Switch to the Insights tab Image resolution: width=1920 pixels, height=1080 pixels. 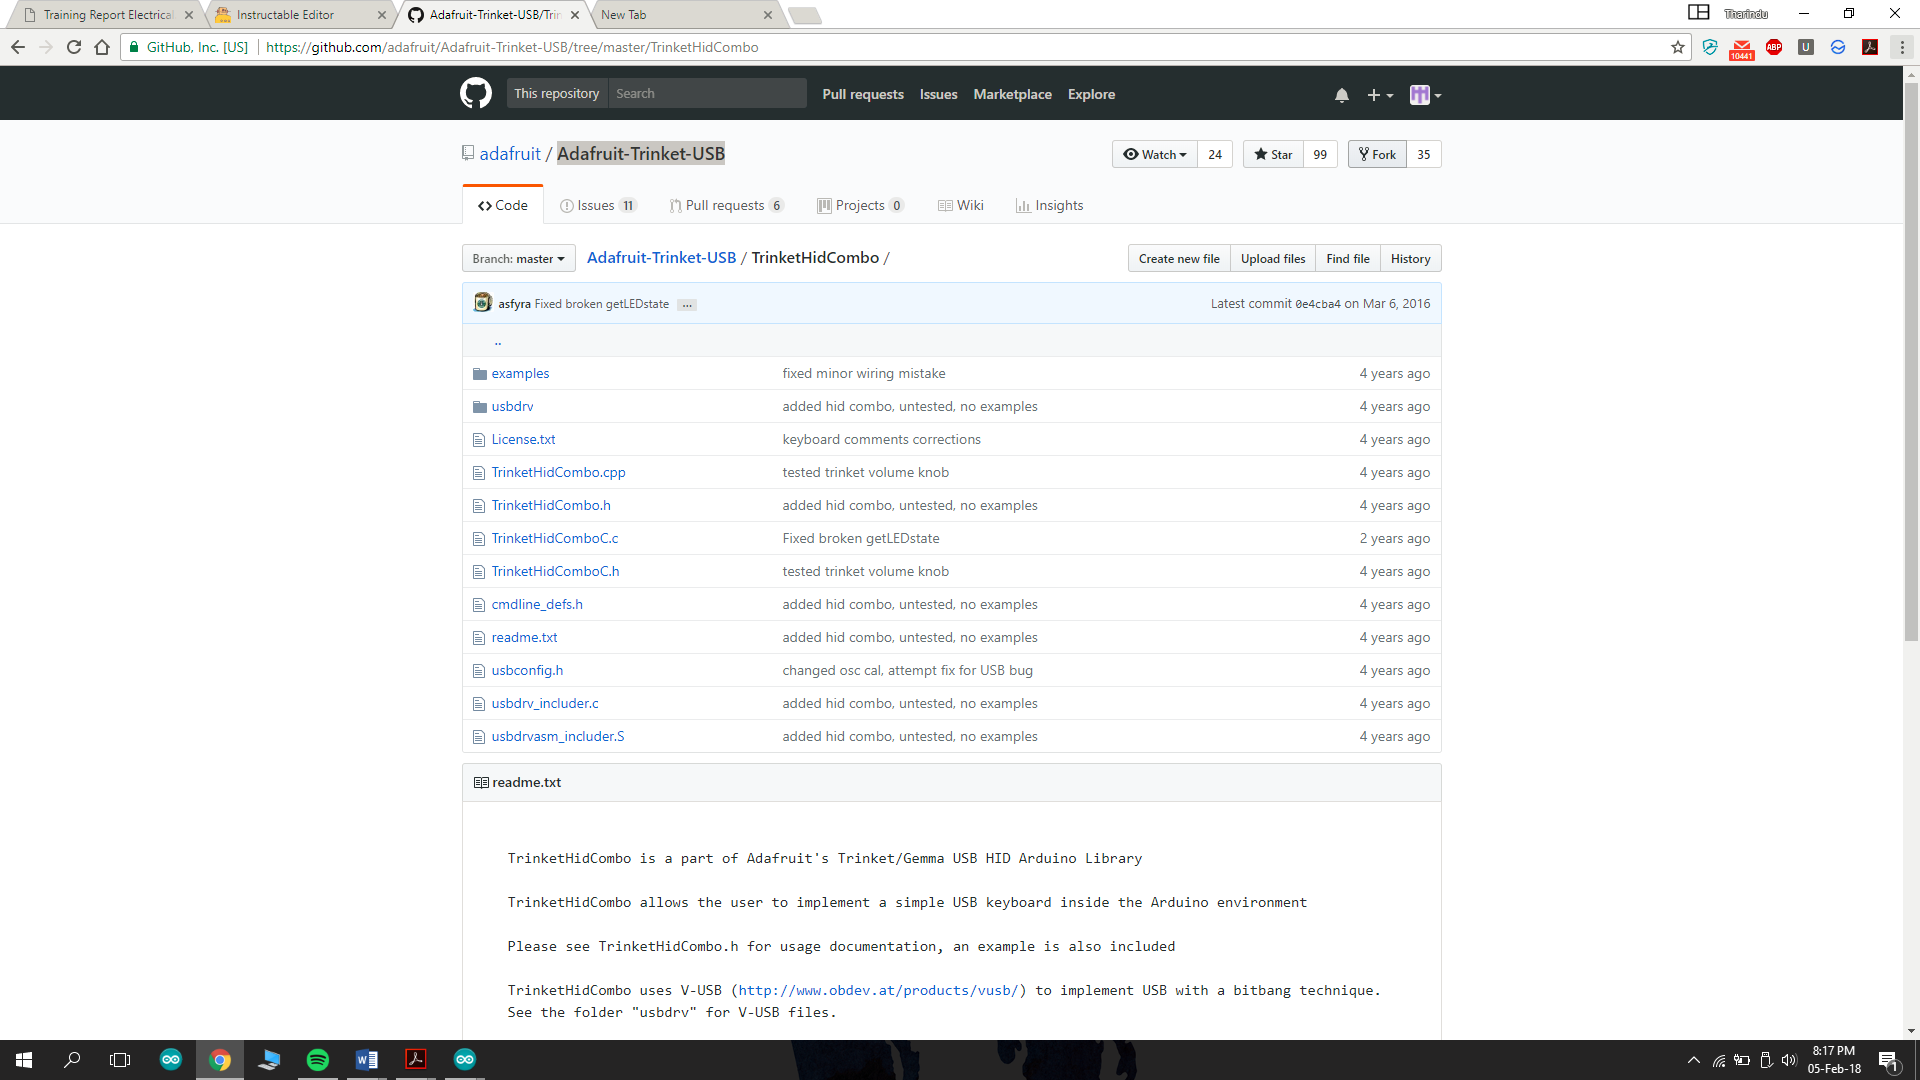pos(1049,206)
